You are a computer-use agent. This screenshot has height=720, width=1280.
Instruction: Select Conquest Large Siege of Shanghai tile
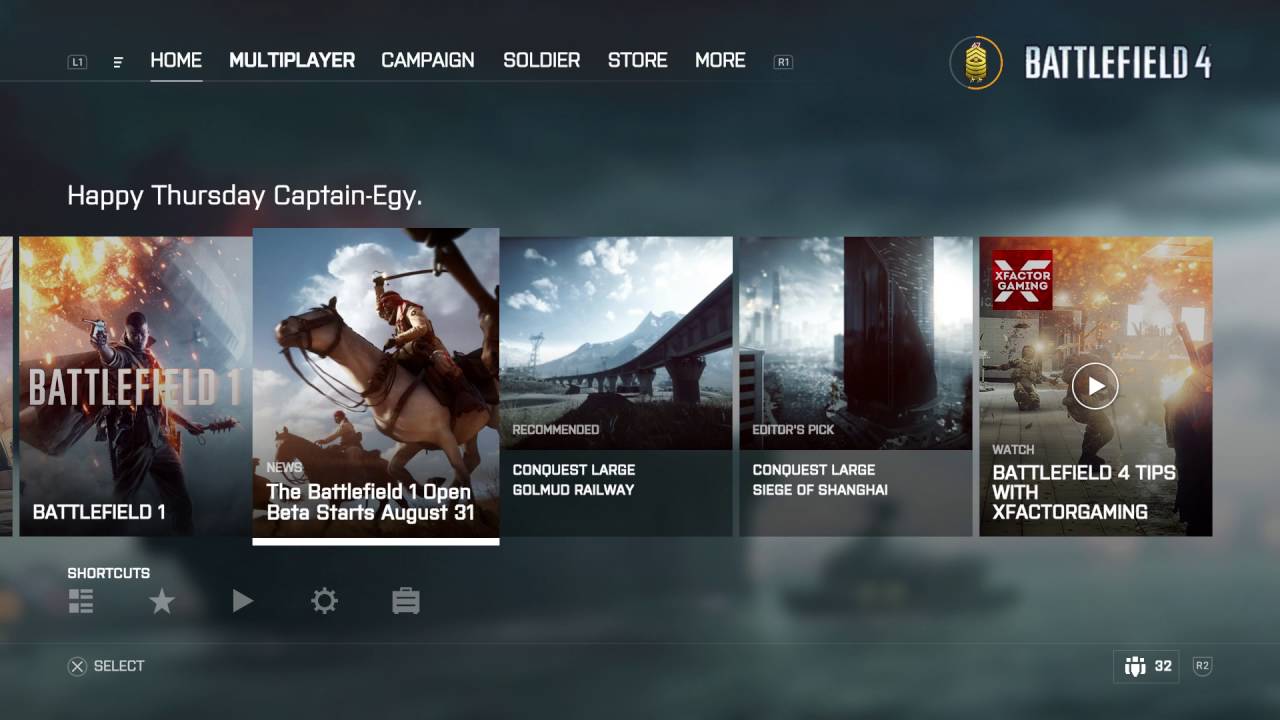coord(856,386)
